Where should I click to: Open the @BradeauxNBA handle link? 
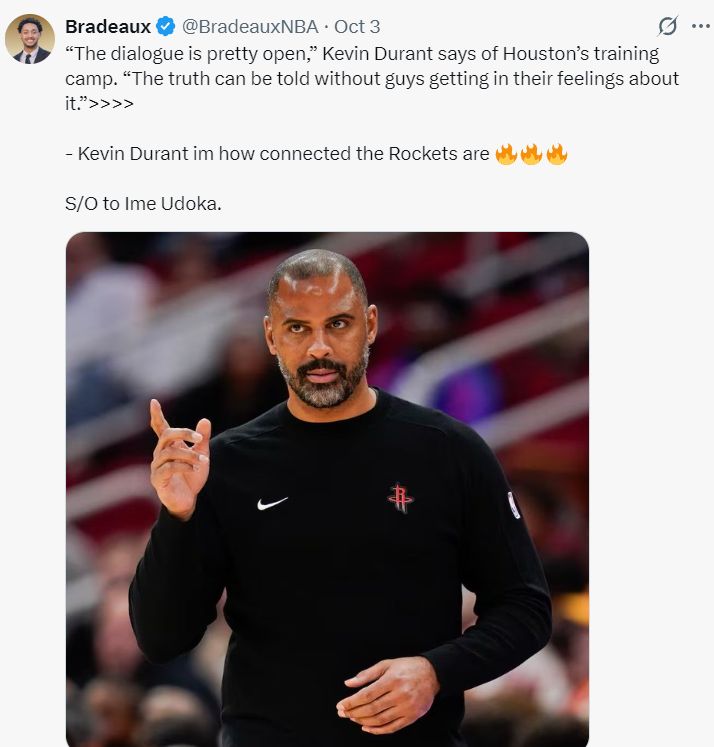250,27
